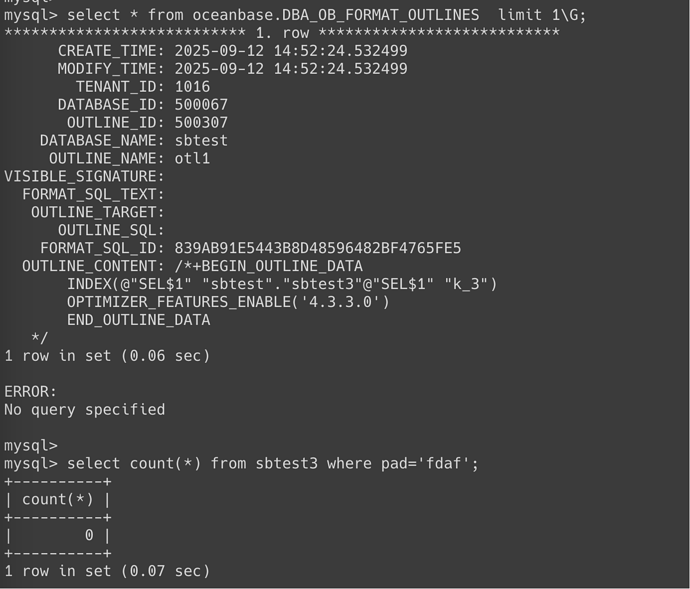Click the CREATE_TIME timestamp value
The image size is (690, 589).
291,51
